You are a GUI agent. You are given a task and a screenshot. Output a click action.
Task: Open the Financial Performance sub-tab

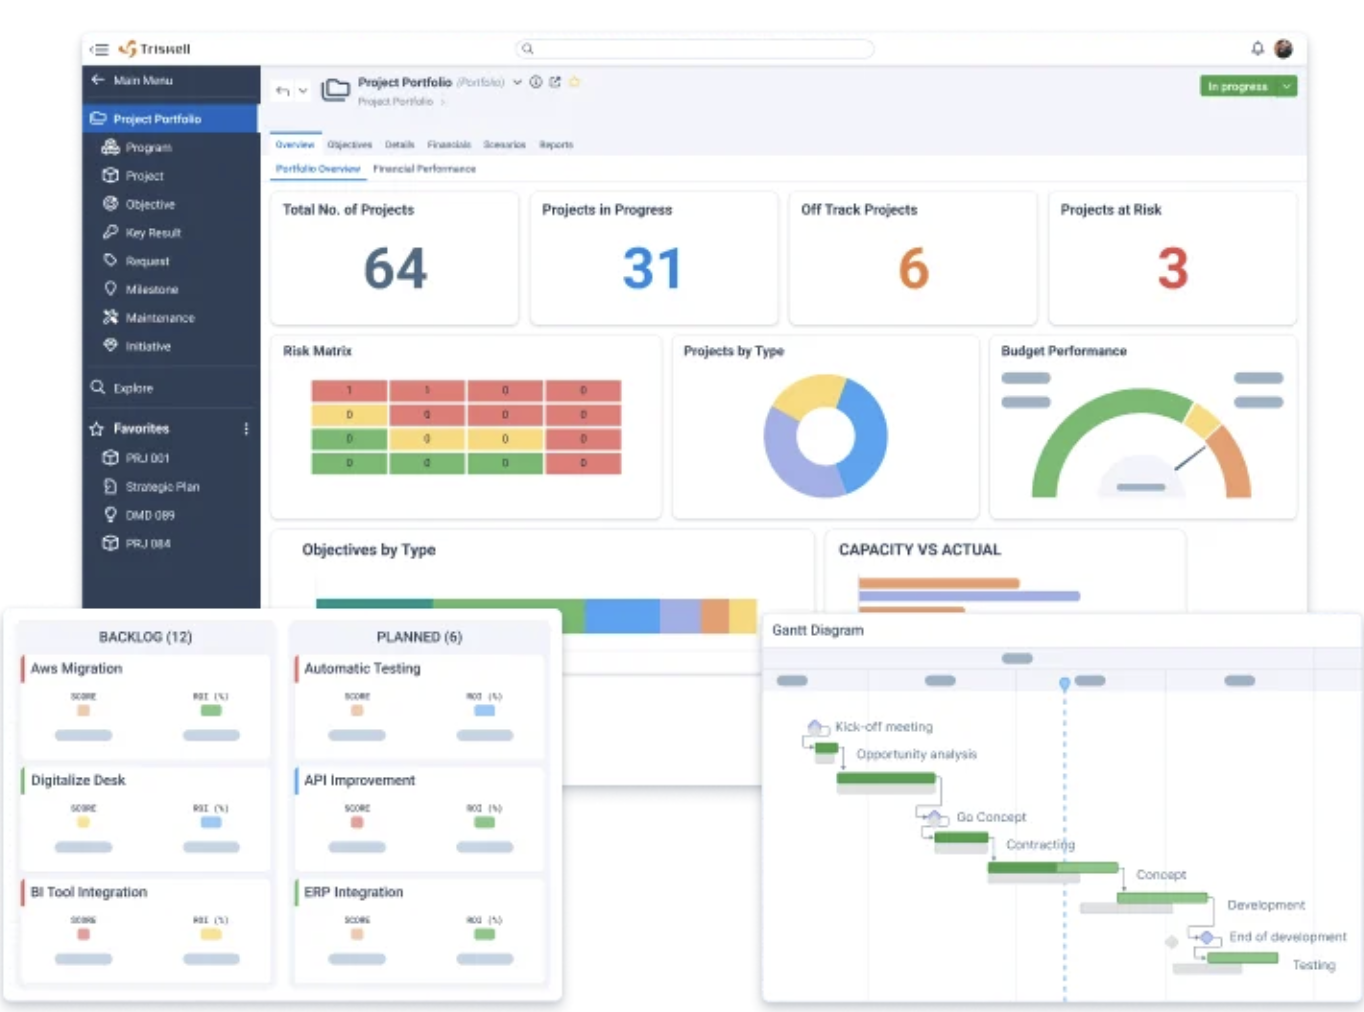point(424,169)
